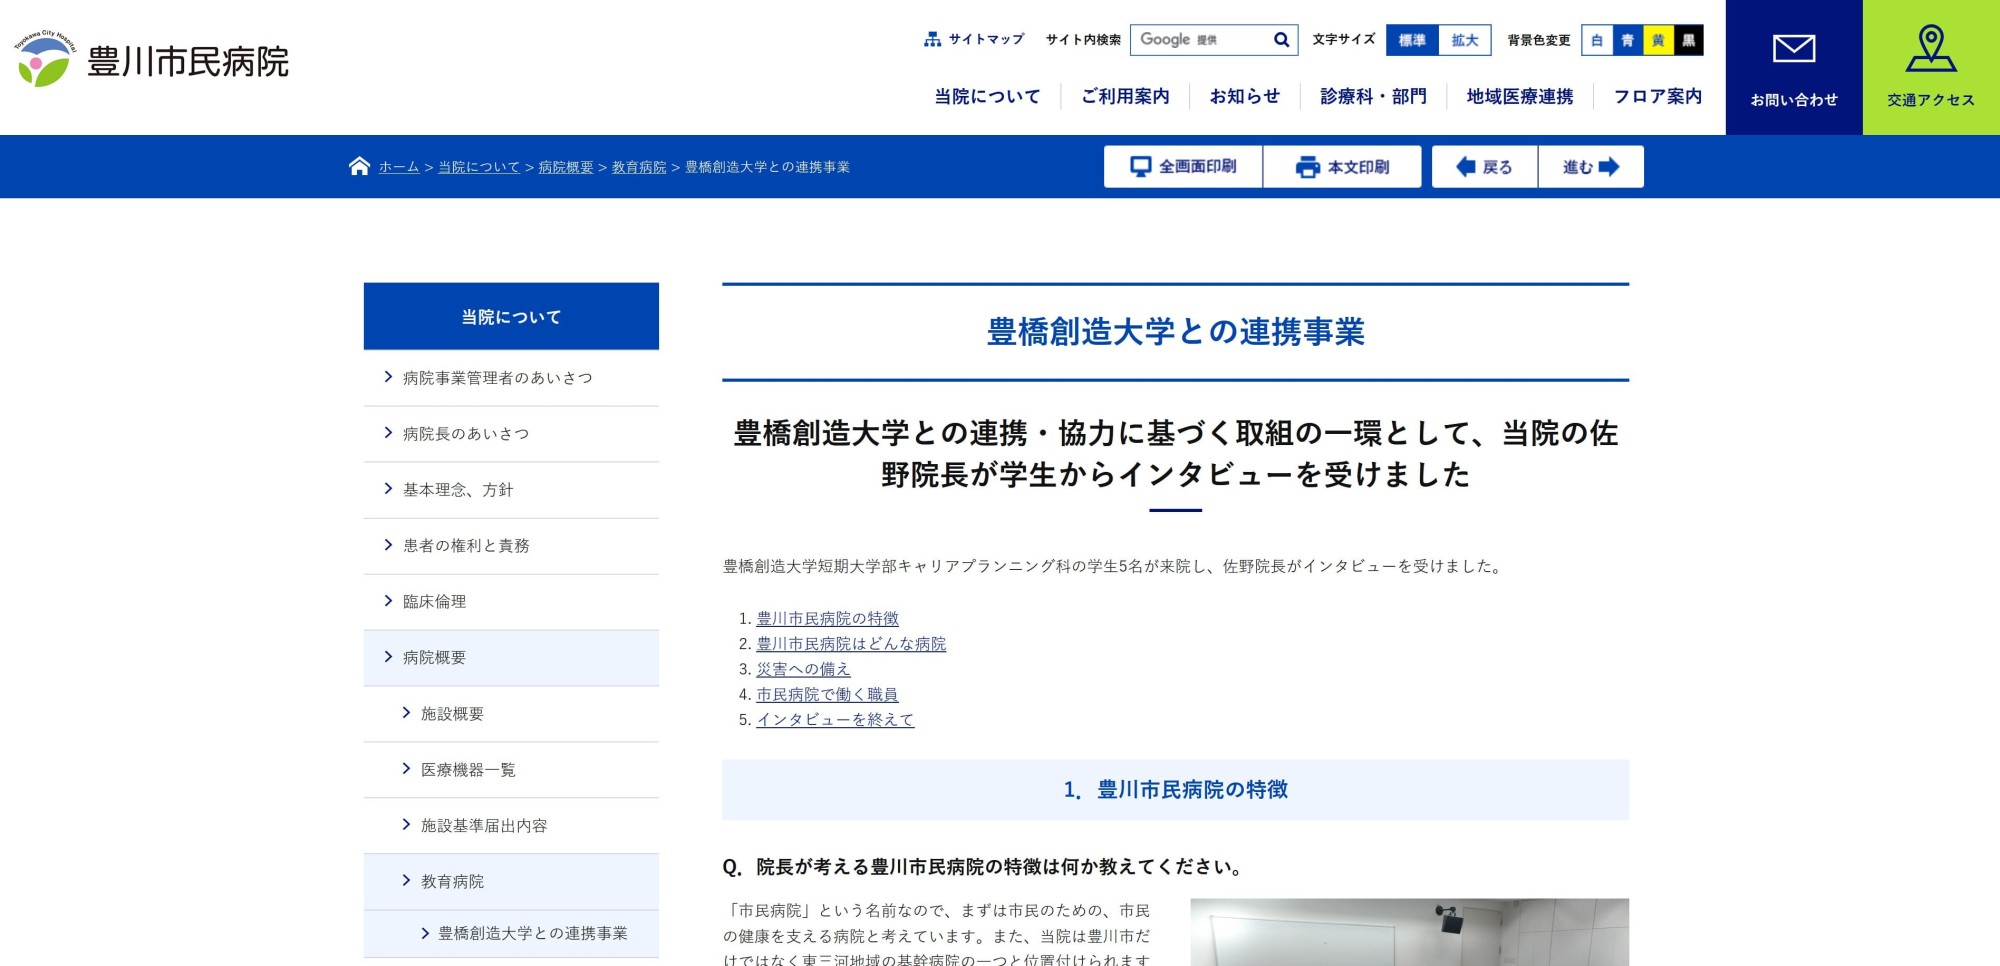Viewport: 2000px width, 966px height.
Task: Open the ご利用案内 menu
Action: 1125,96
